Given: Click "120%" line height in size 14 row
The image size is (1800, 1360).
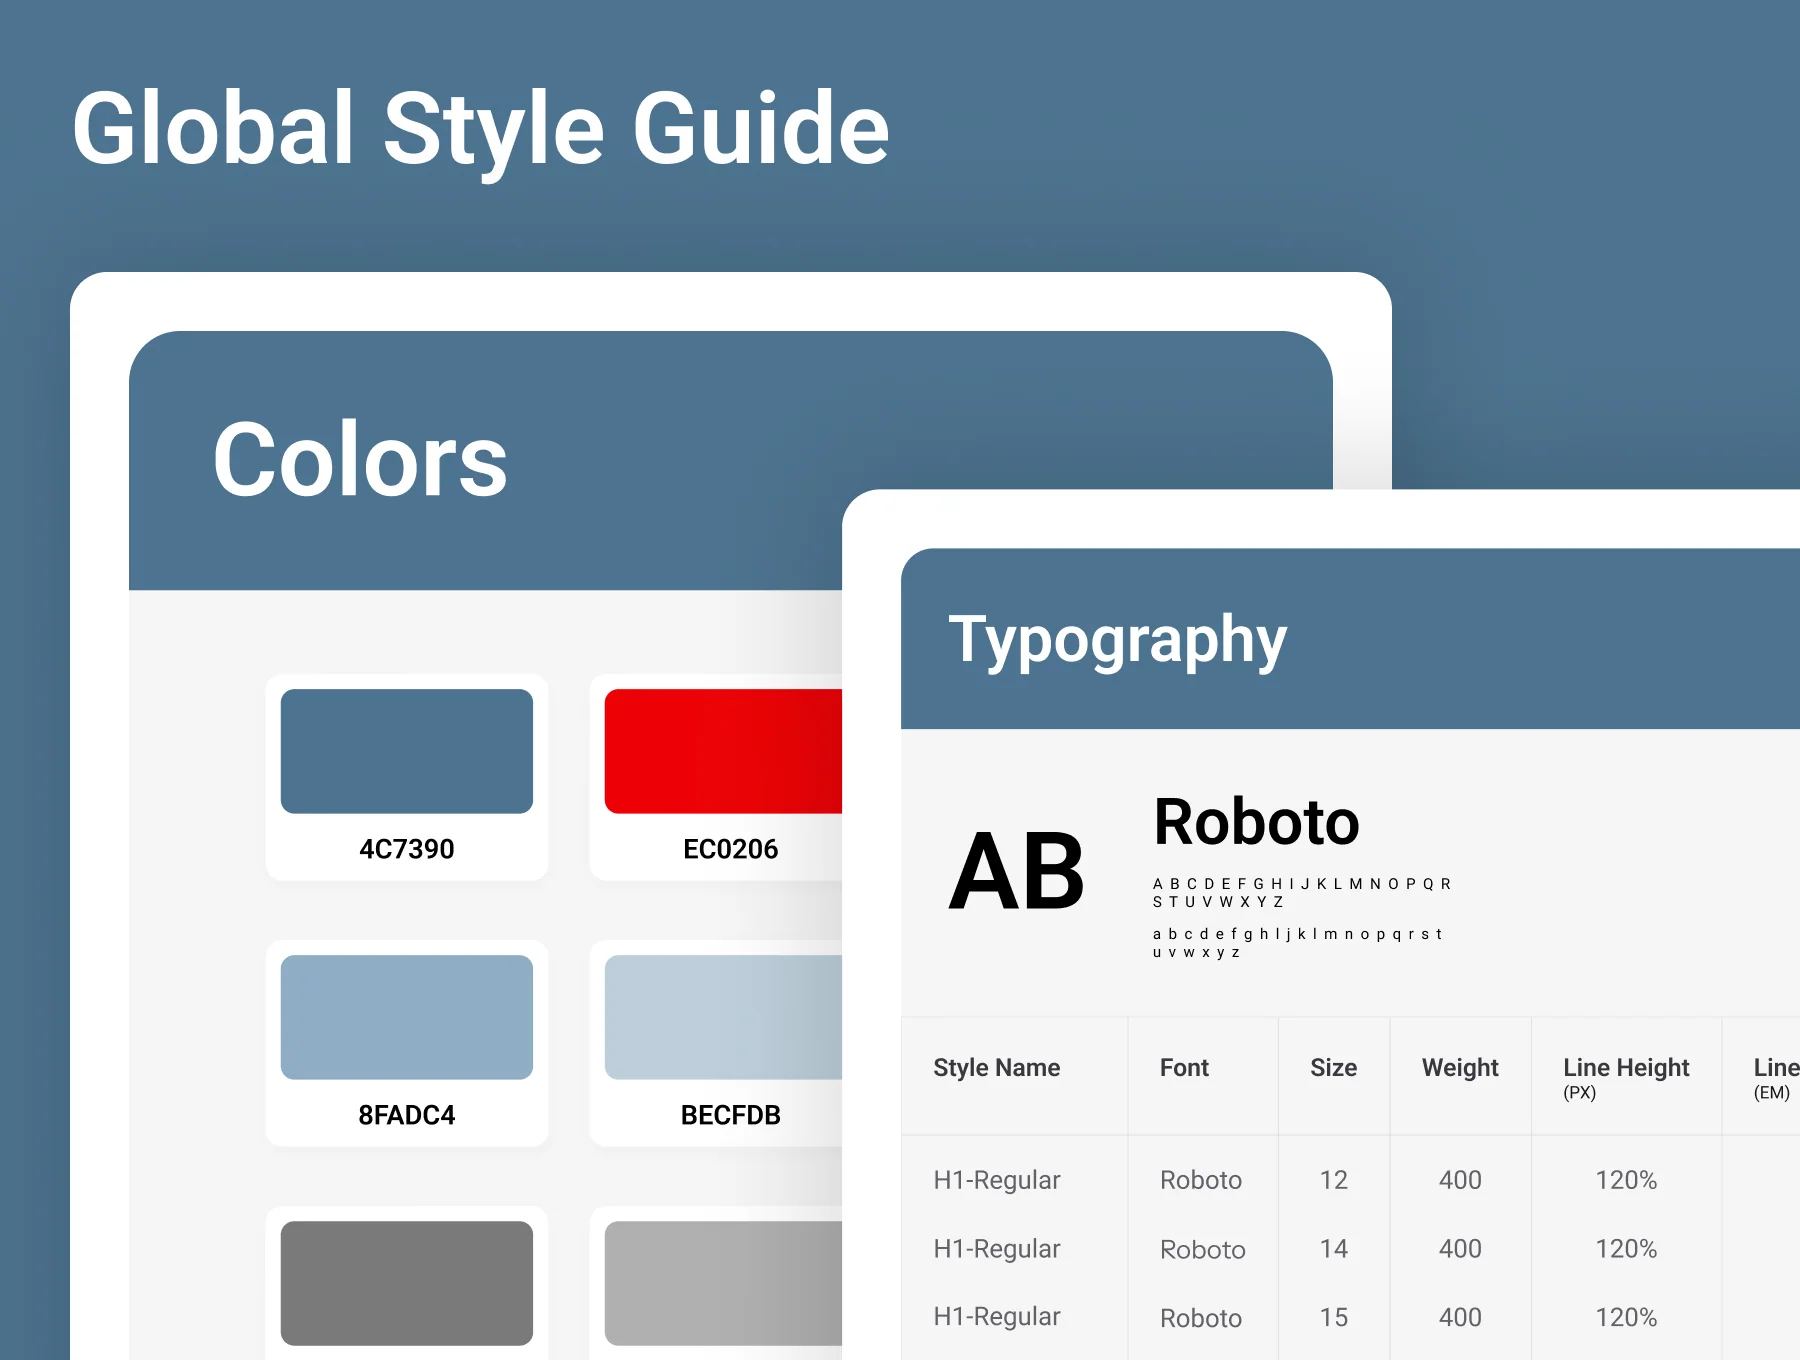Looking at the screenshot, I should 1626,1249.
